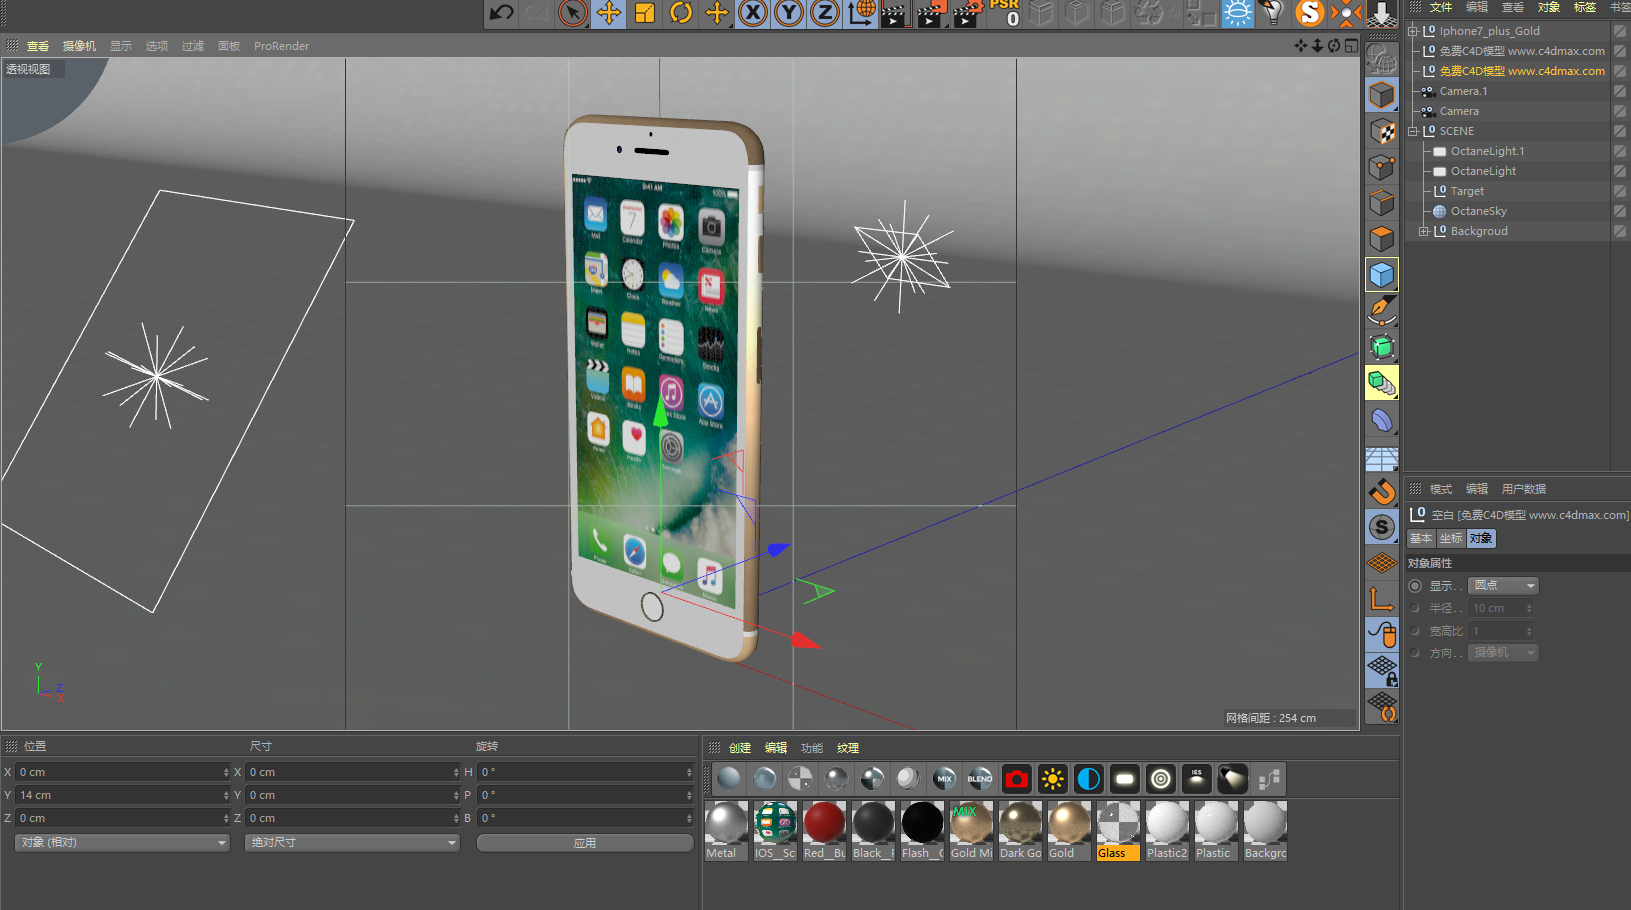Click the Octane MIX material icon

coord(944,779)
